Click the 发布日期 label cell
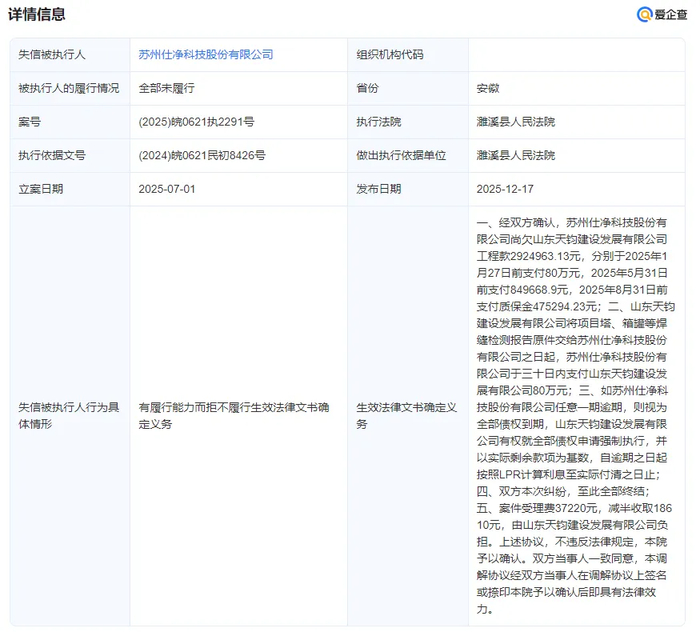The height and width of the screenshot is (632, 700). tap(378, 189)
